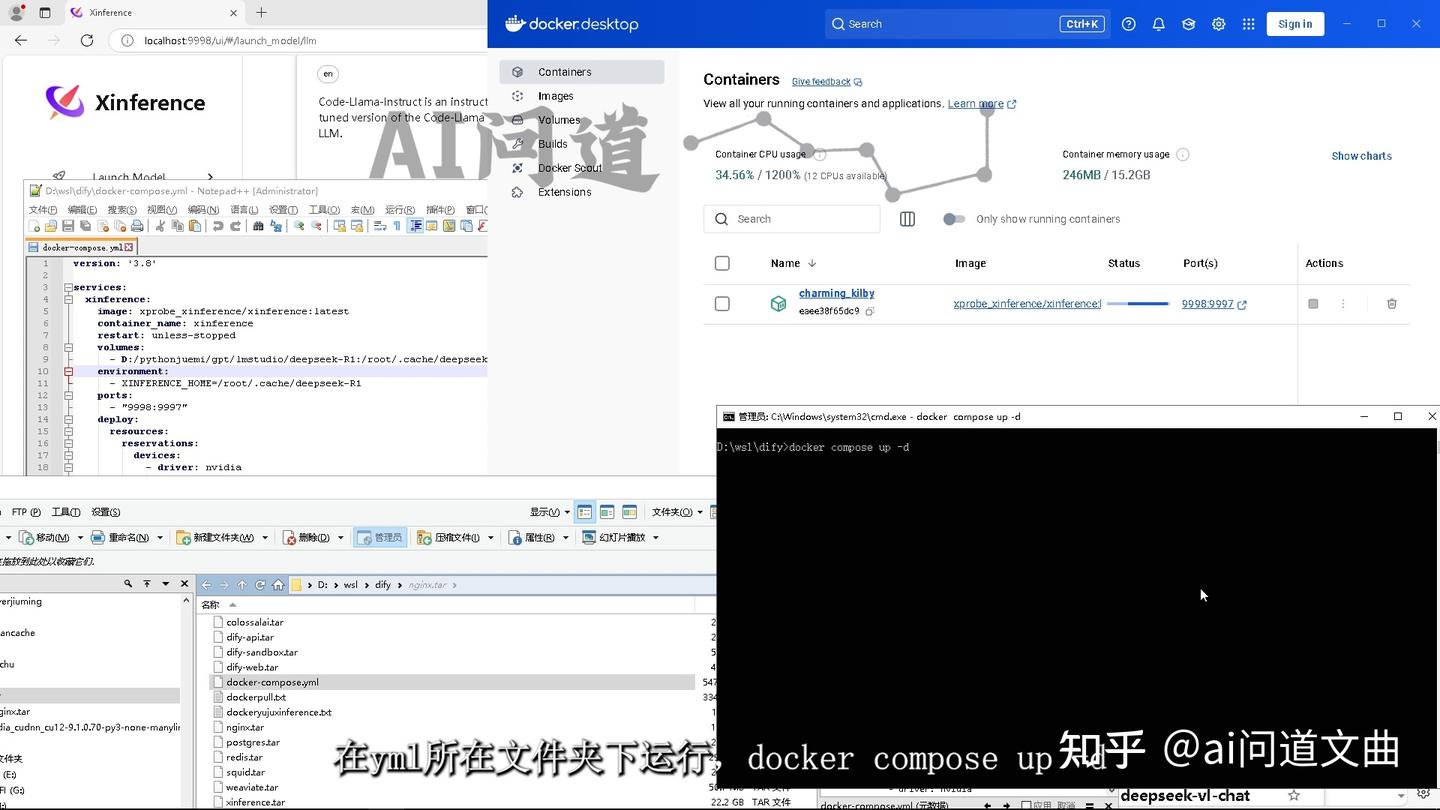Open the Give feedback link
This screenshot has height=810, width=1440.
[820, 81]
